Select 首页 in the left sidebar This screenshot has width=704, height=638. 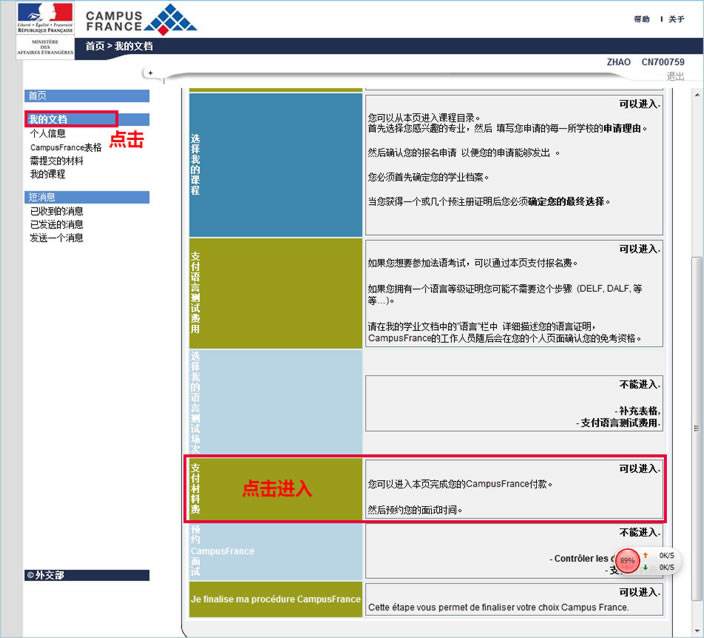[x=87, y=96]
